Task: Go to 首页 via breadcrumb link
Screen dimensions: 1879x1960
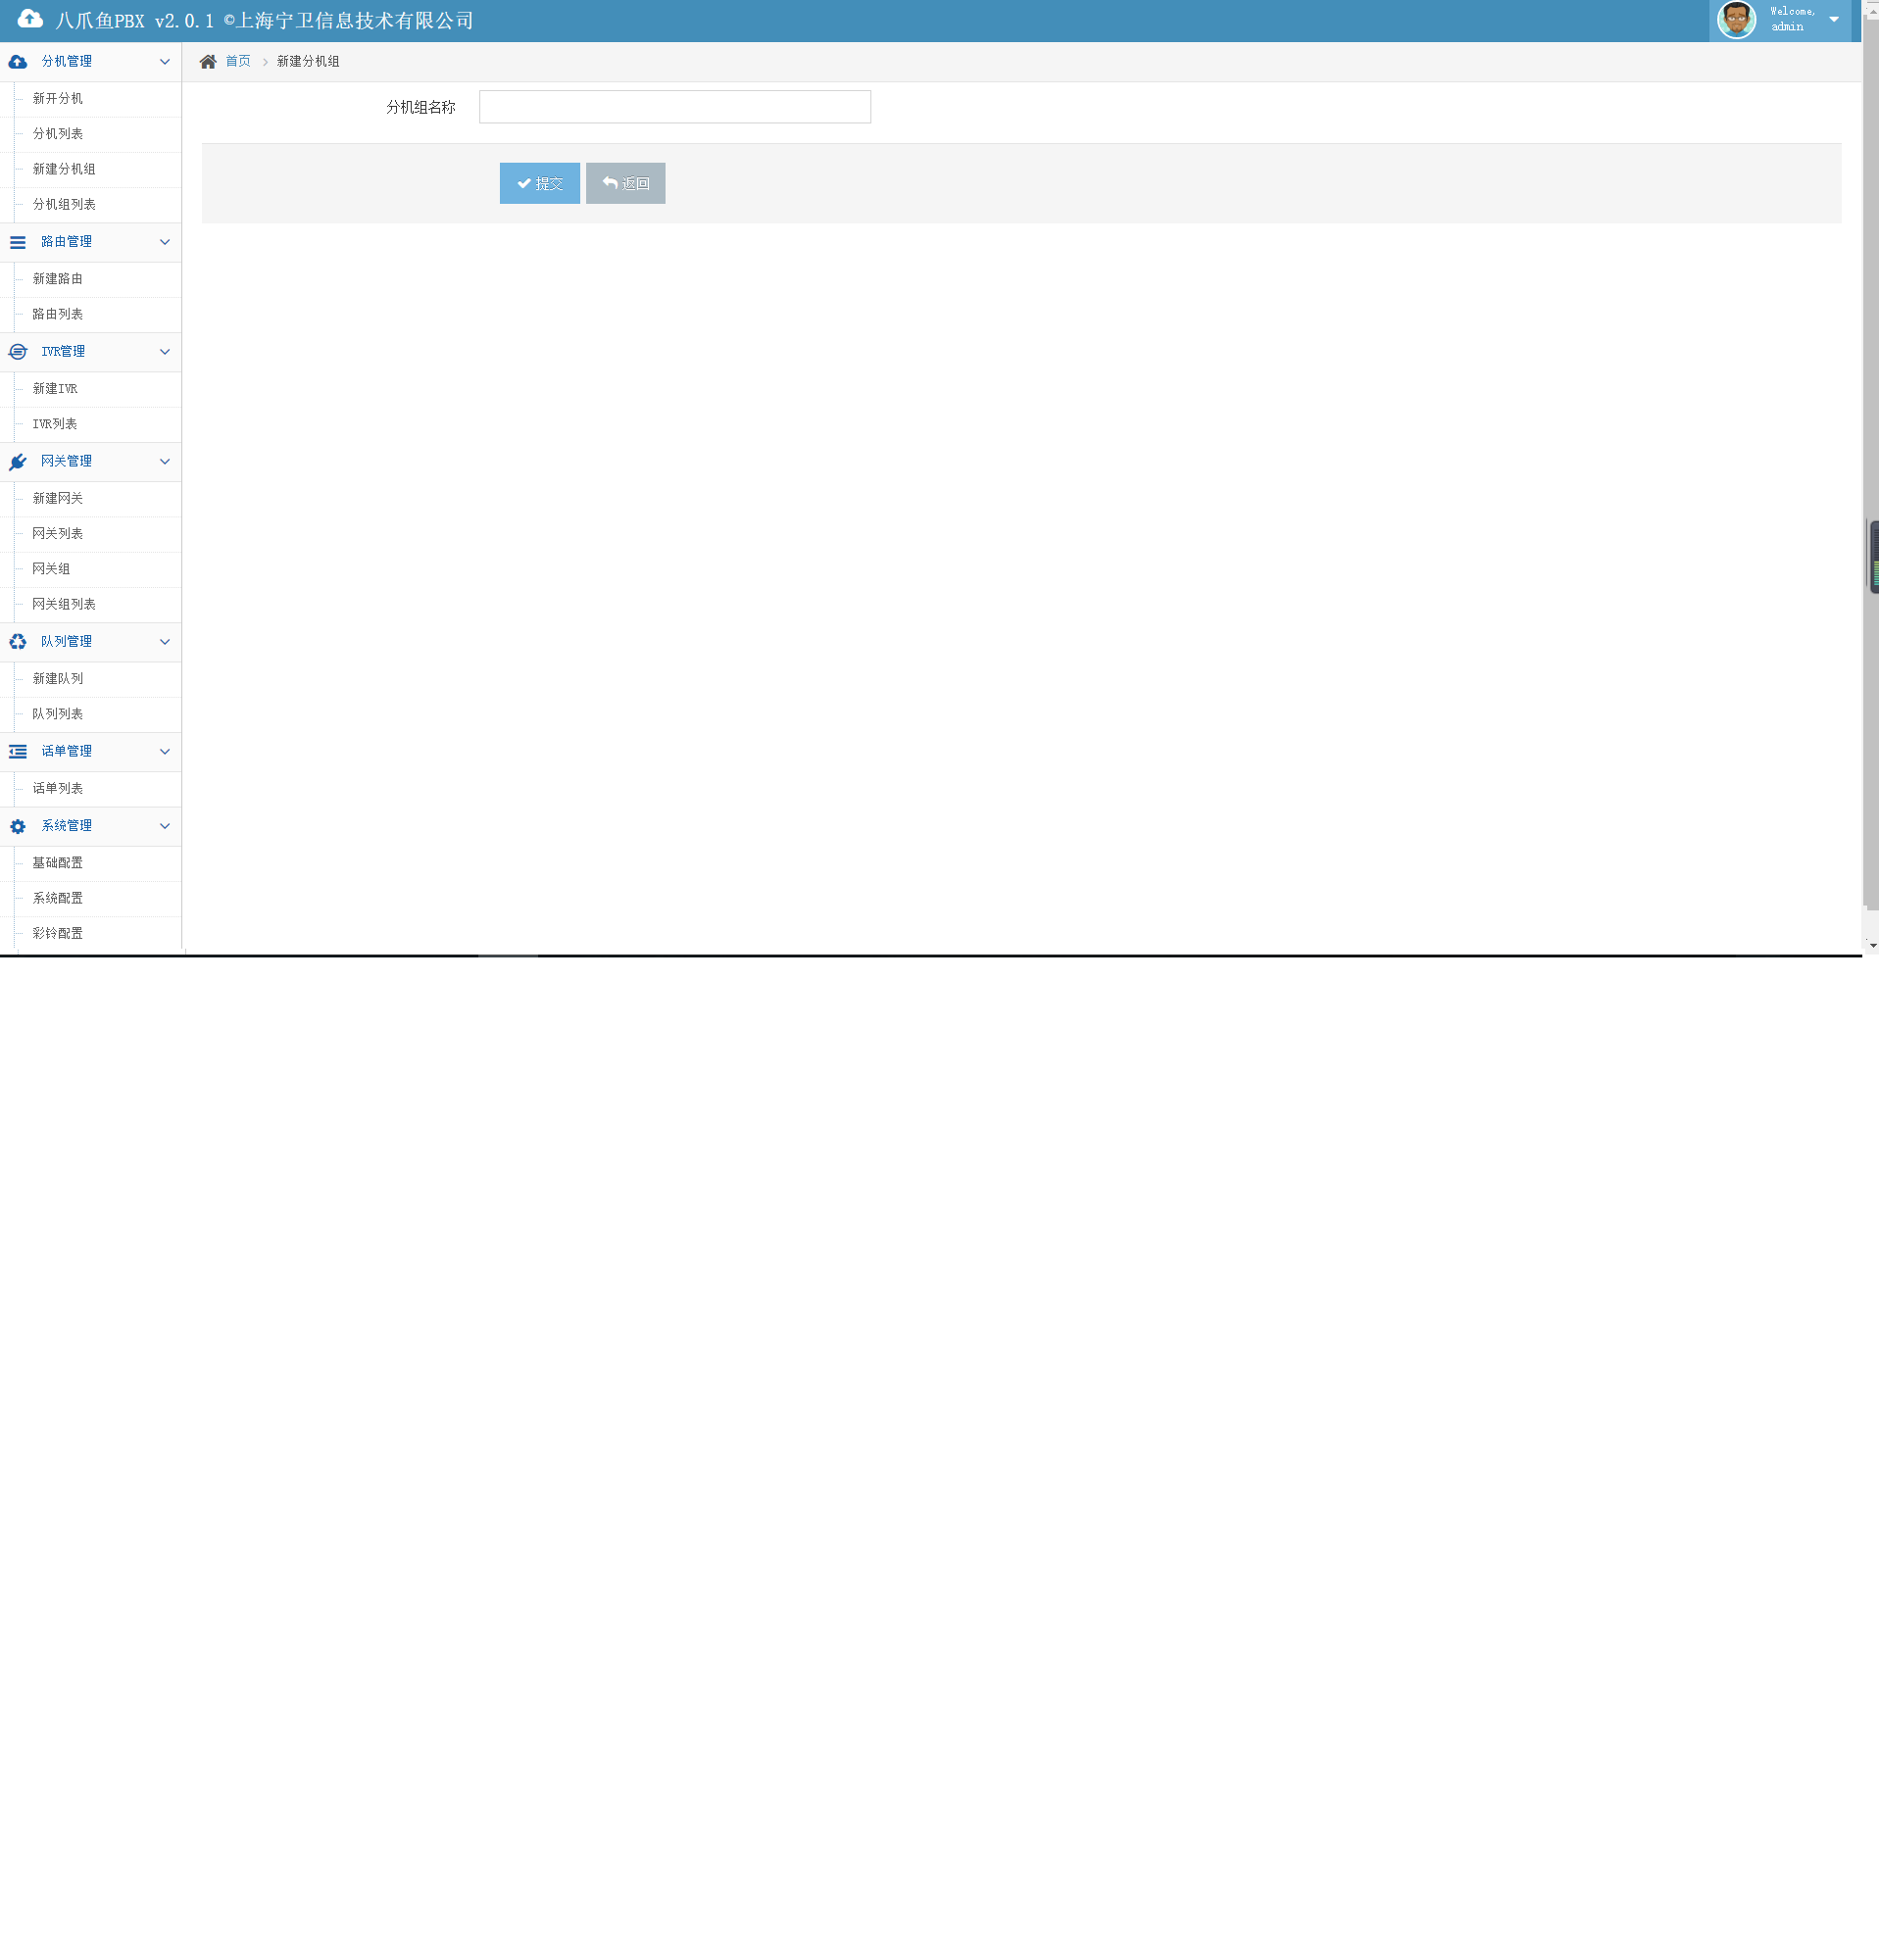Action: [238, 62]
